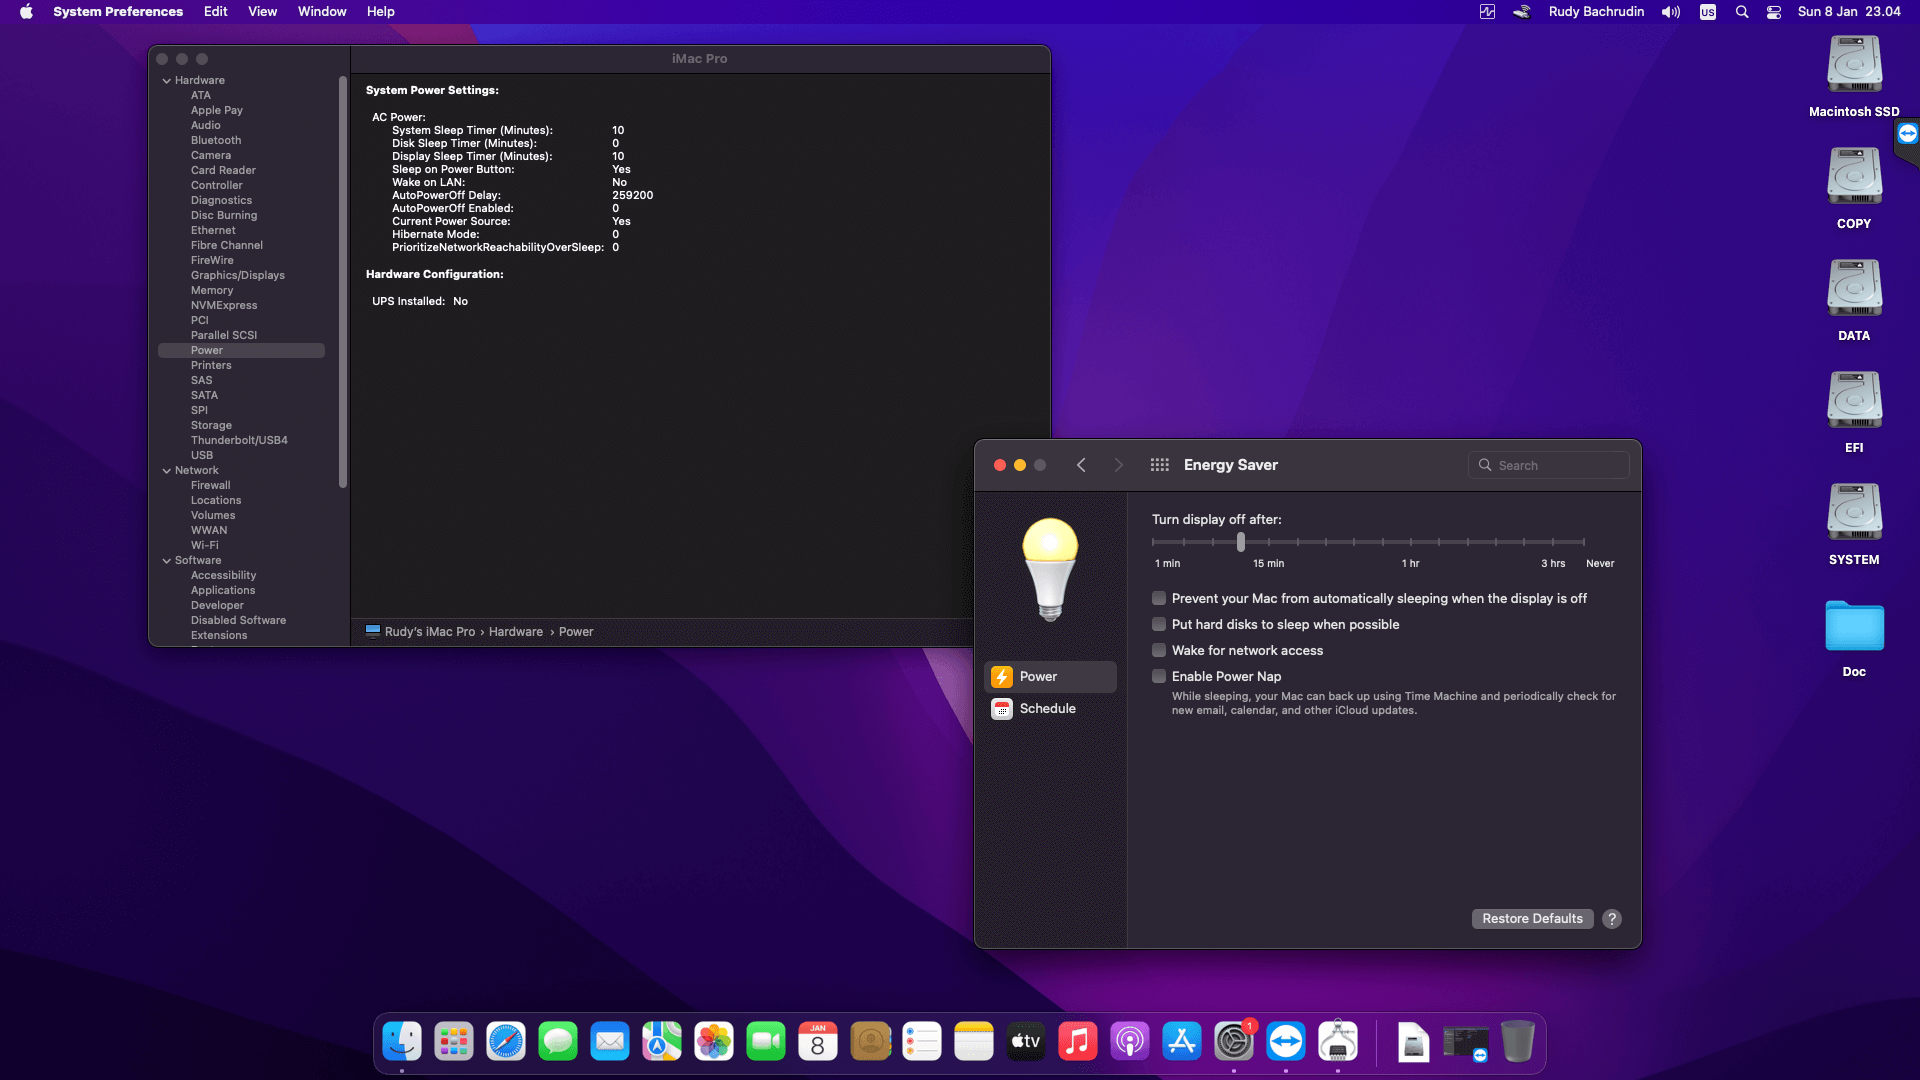The height and width of the screenshot is (1080, 1920).
Task: Open the EFI drive on desktop
Action: (x=1854, y=412)
